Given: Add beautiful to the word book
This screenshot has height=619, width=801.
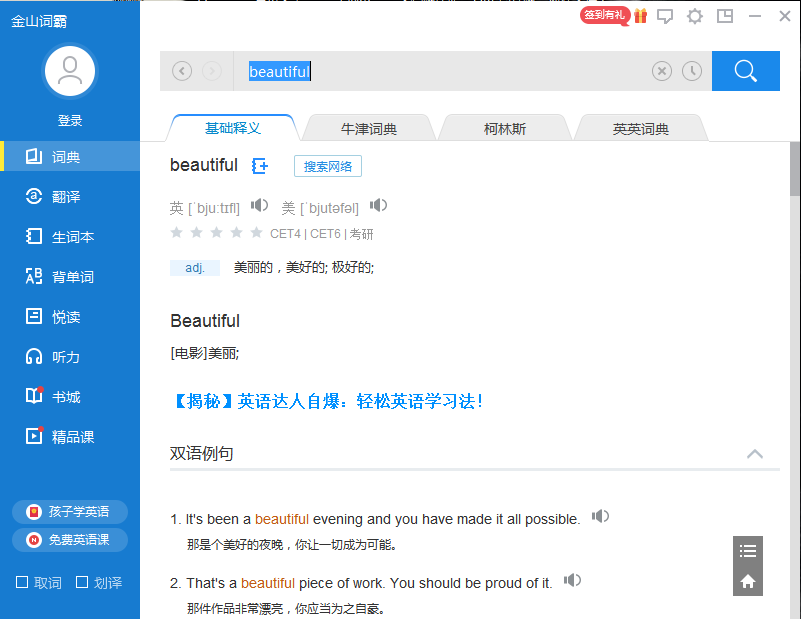Looking at the screenshot, I should (x=260, y=166).
